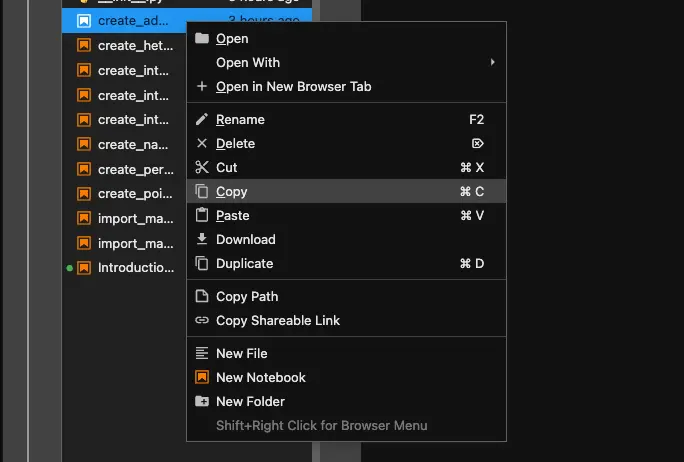Screen dimensions: 684x462
Task: Click the plus icon for Open in New Browser Tab
Action: [x=202, y=87]
